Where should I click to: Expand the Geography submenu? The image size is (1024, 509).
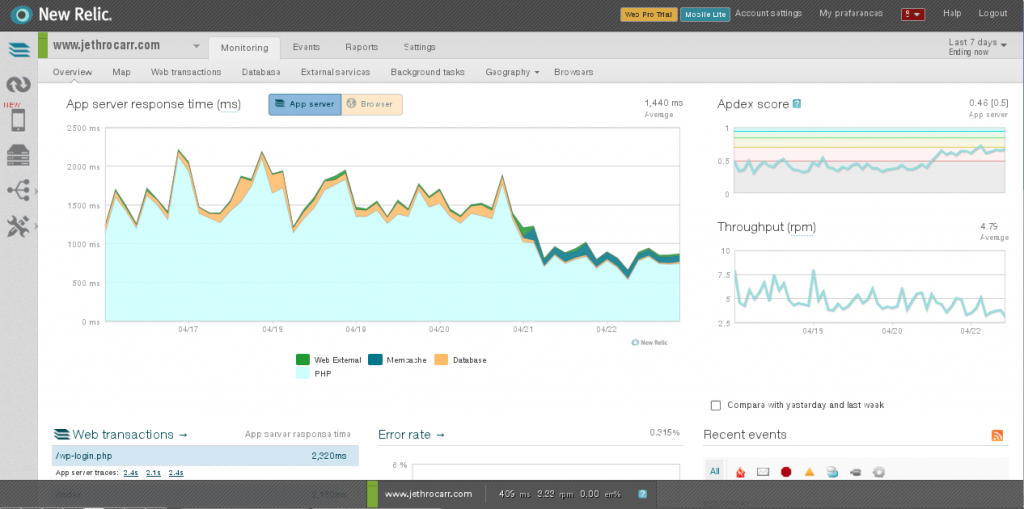click(512, 73)
